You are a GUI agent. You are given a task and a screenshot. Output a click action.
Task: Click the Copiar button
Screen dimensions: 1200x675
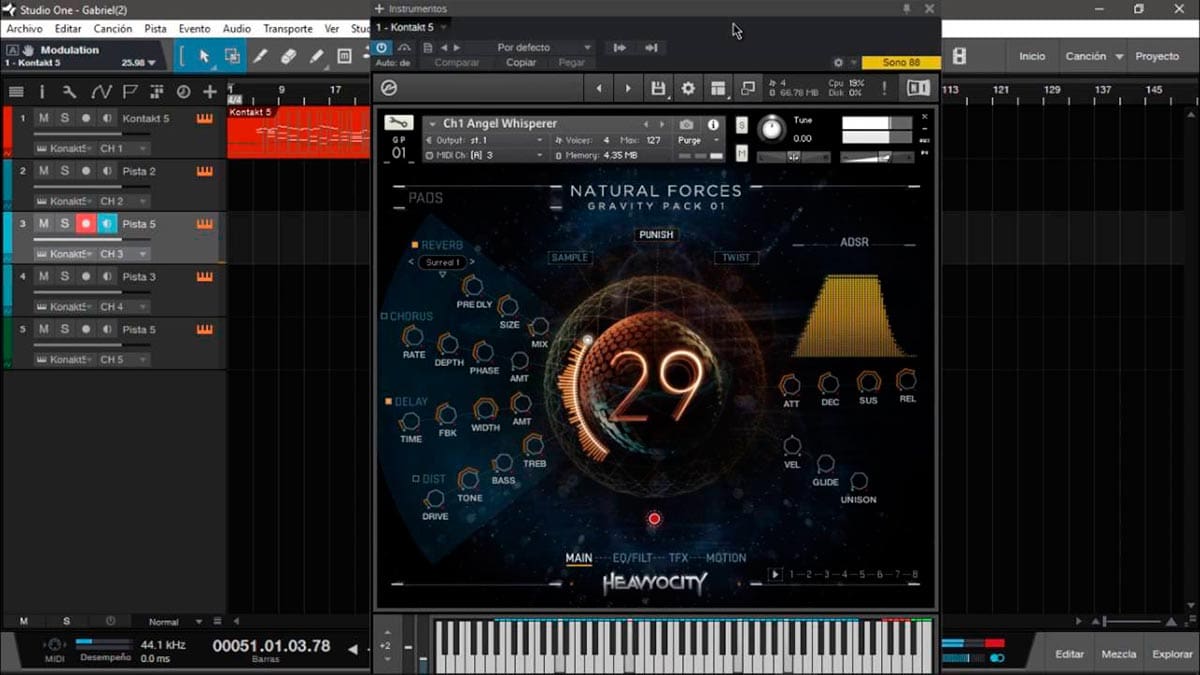(521, 63)
